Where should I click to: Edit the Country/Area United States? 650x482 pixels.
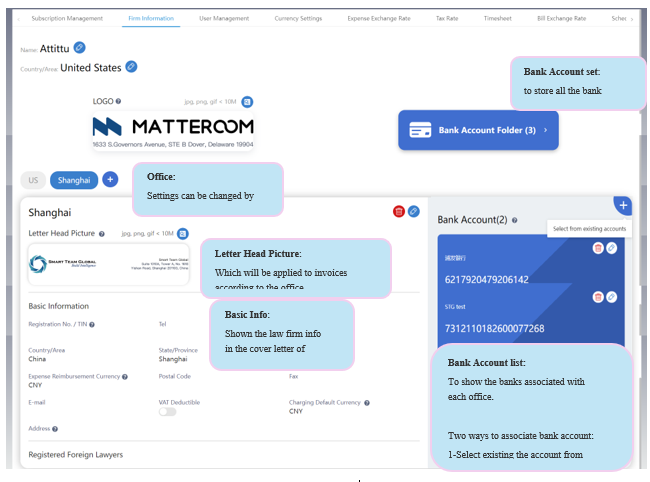click(131, 67)
